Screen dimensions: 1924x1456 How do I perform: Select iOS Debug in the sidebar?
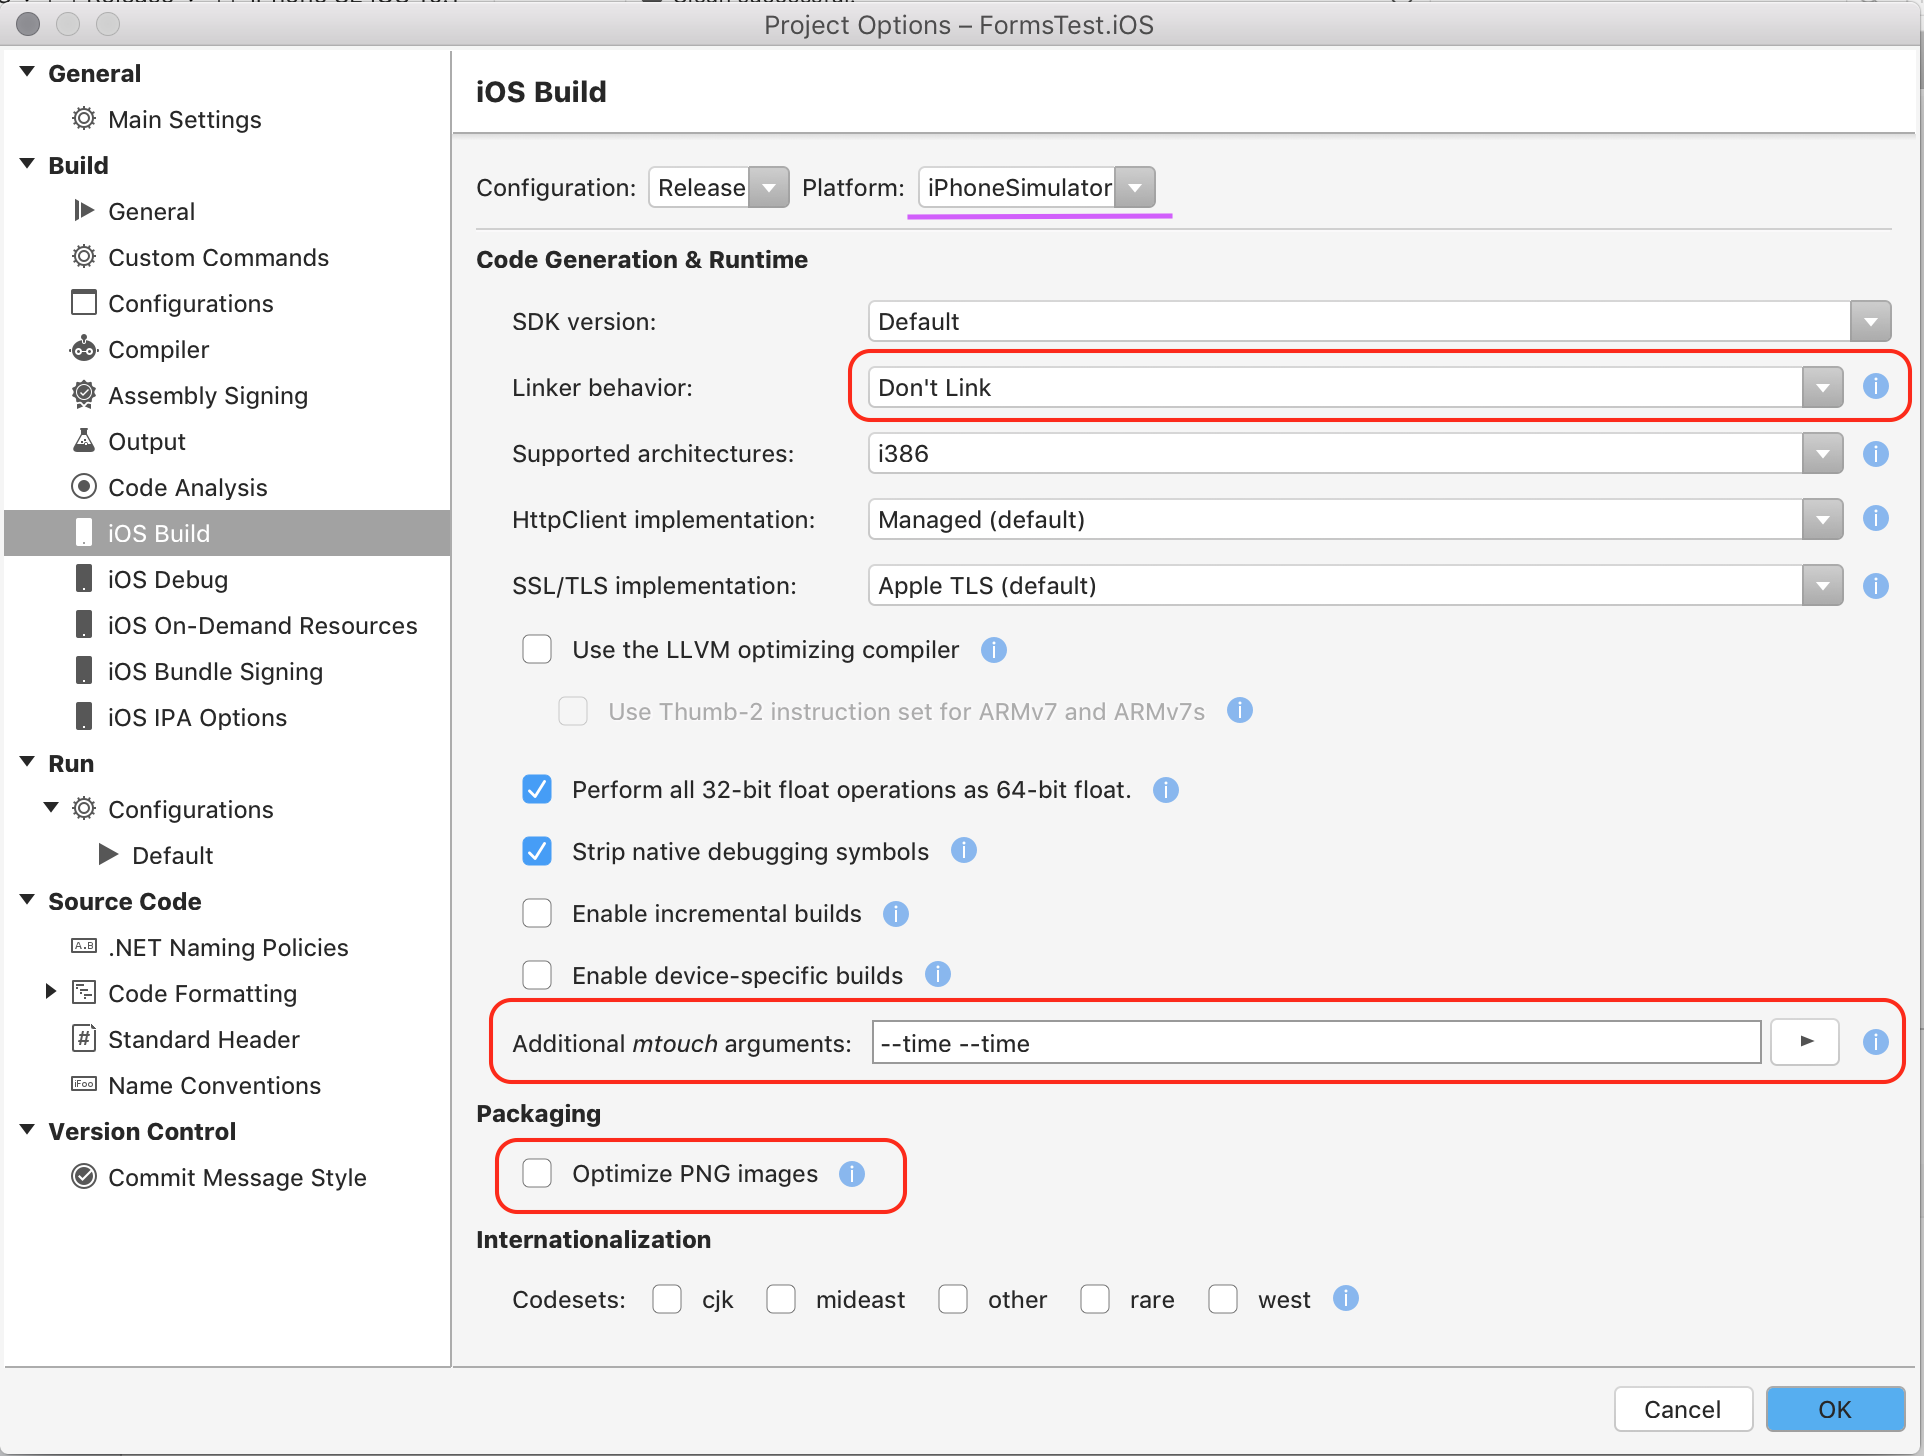(x=167, y=579)
